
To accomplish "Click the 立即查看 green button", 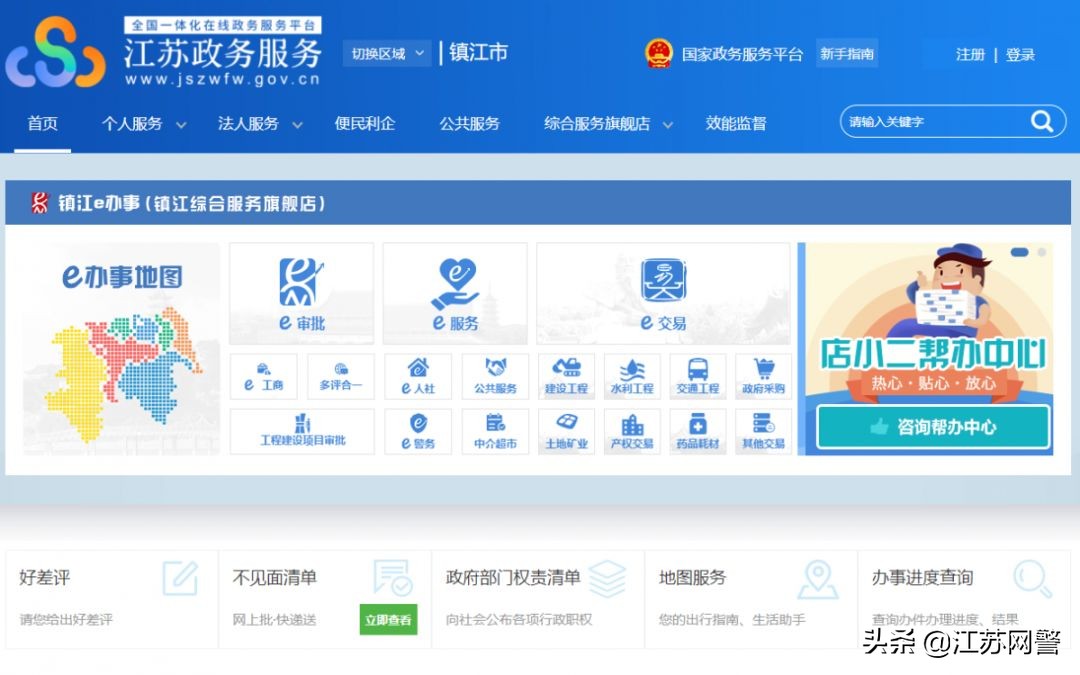I will pos(388,619).
